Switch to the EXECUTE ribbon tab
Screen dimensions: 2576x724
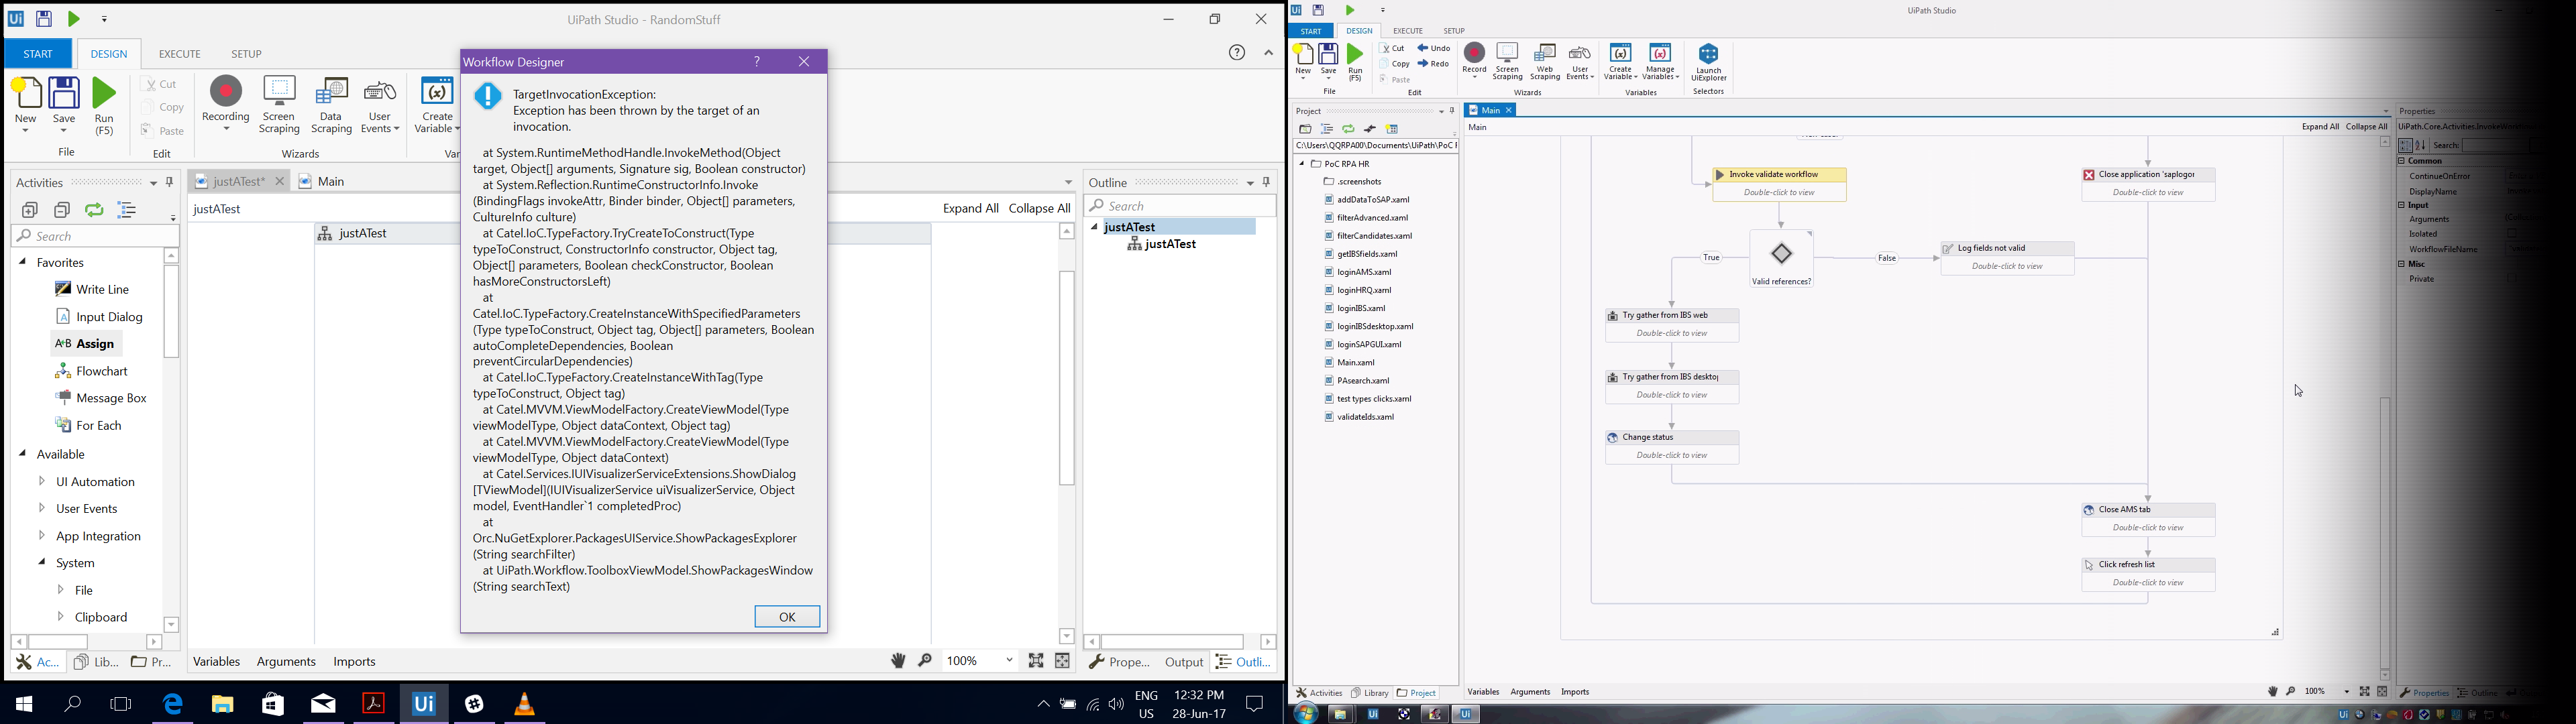[180, 54]
